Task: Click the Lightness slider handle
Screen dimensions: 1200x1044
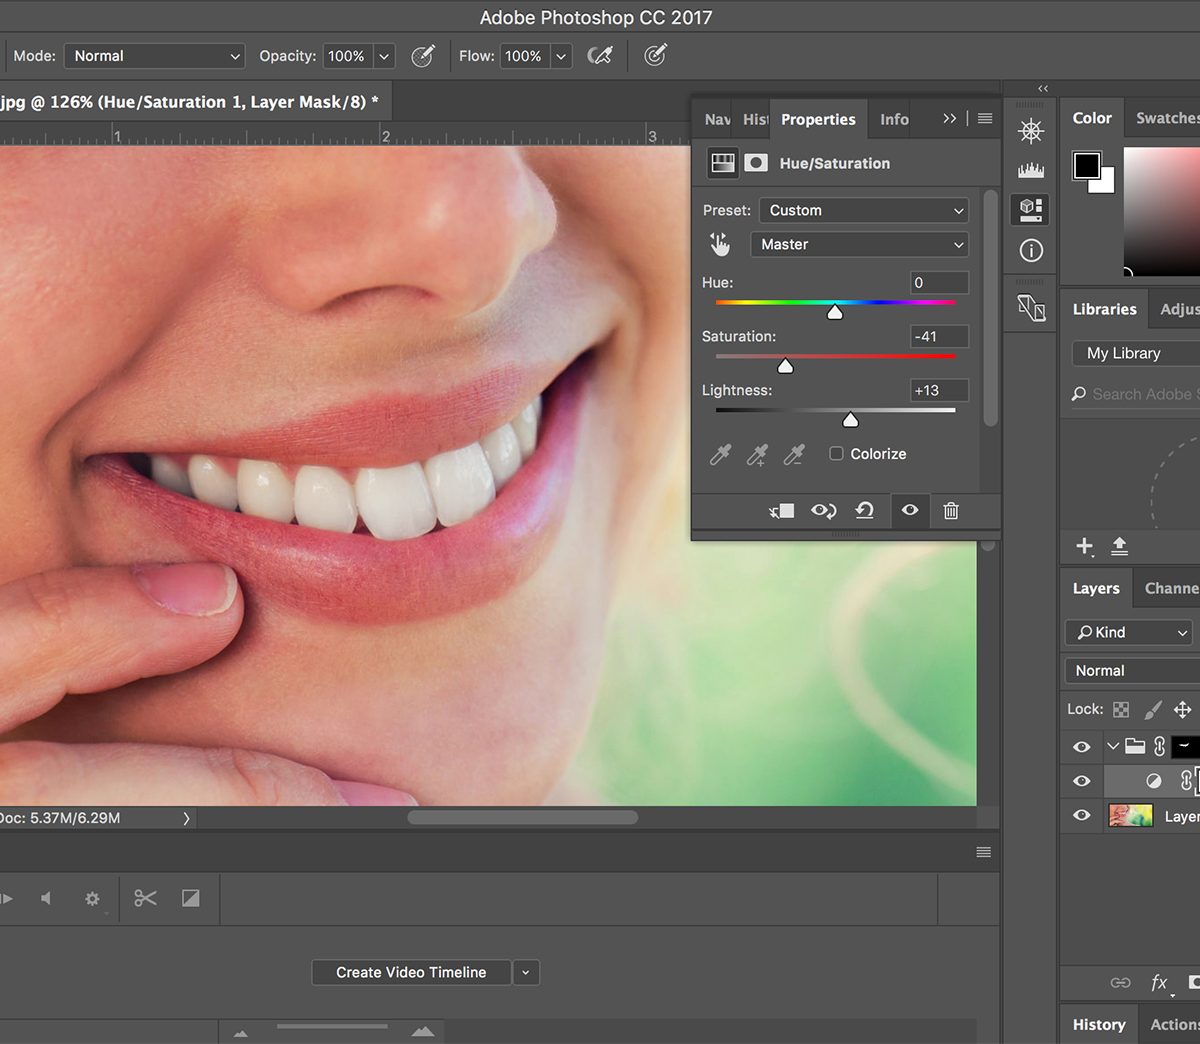Action: (850, 420)
